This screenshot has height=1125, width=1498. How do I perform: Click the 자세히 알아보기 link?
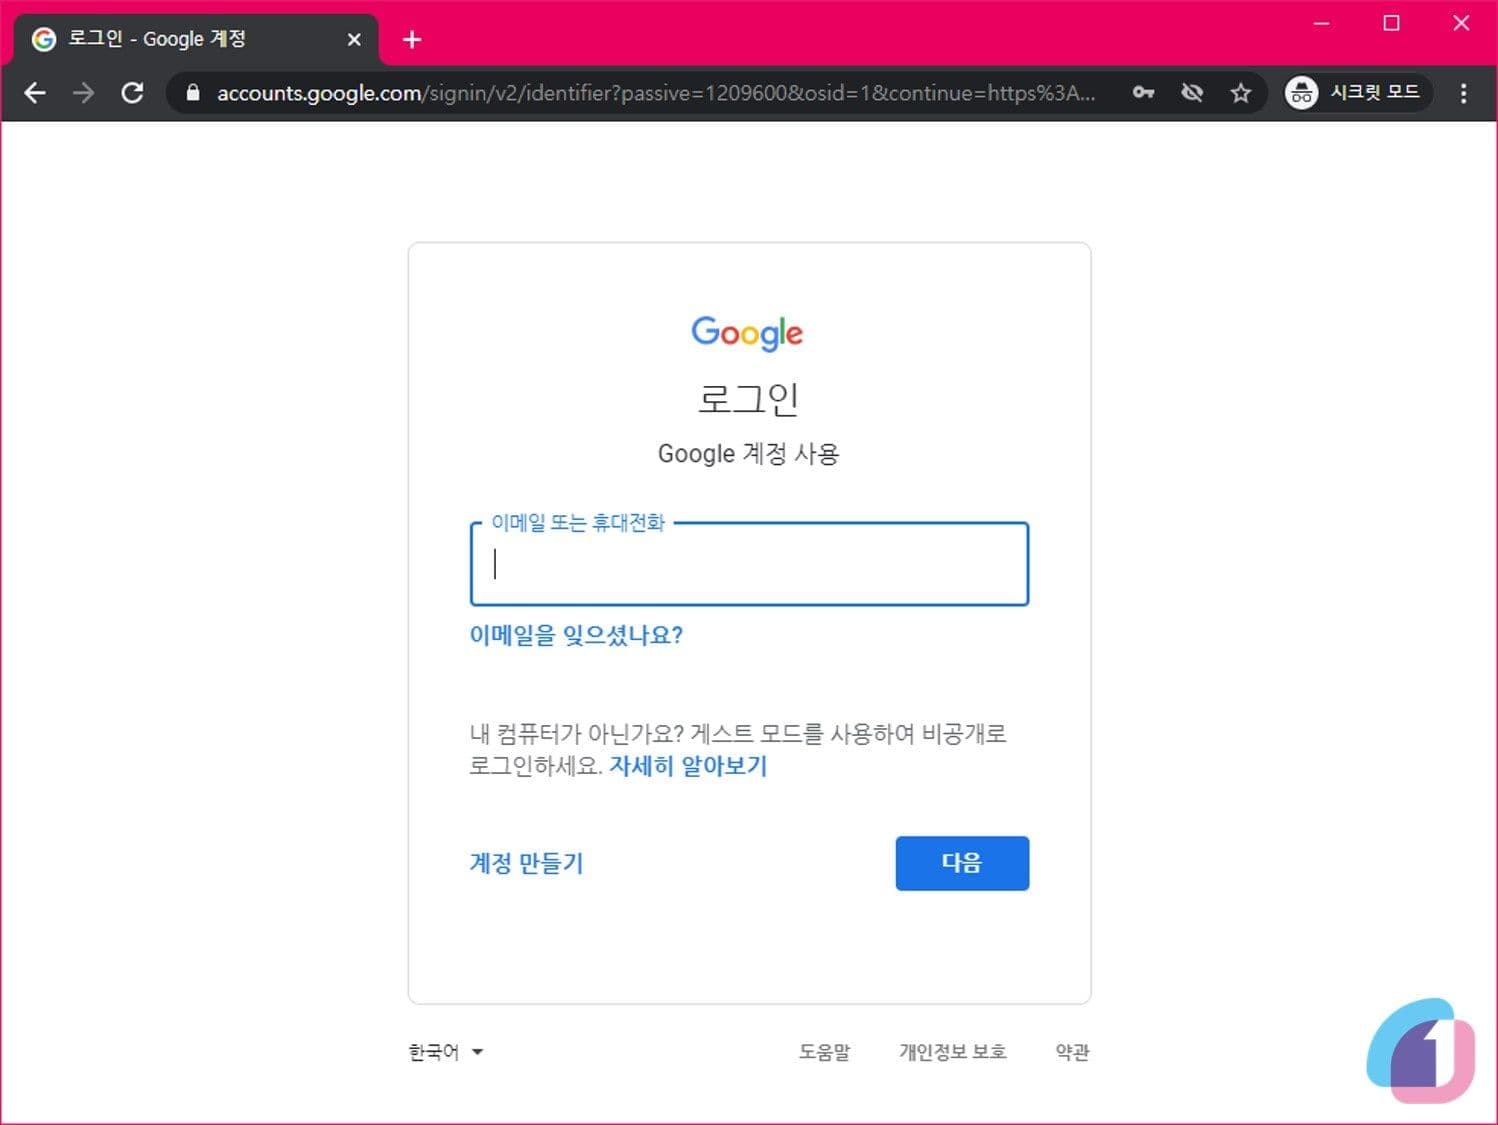coord(688,766)
